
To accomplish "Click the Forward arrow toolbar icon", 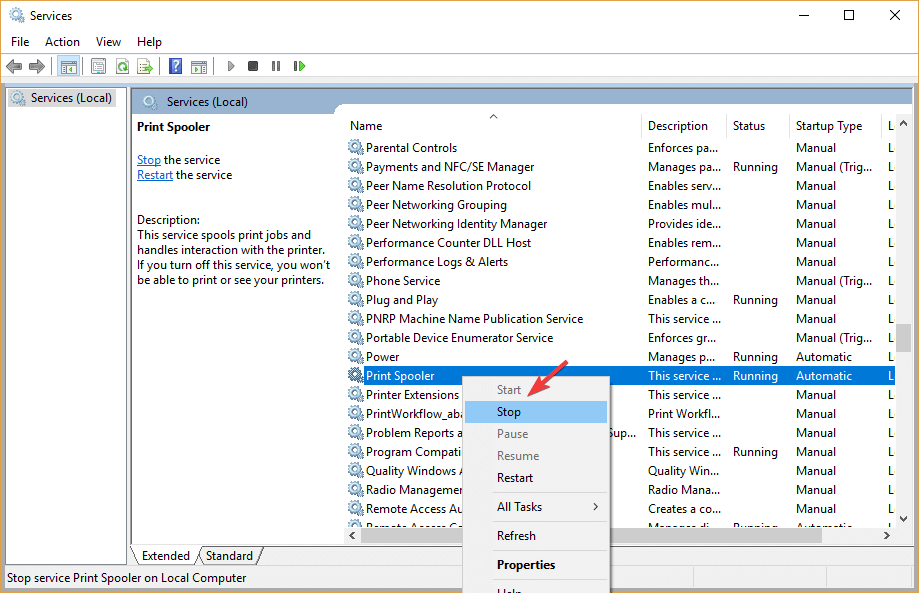I will pos(37,66).
